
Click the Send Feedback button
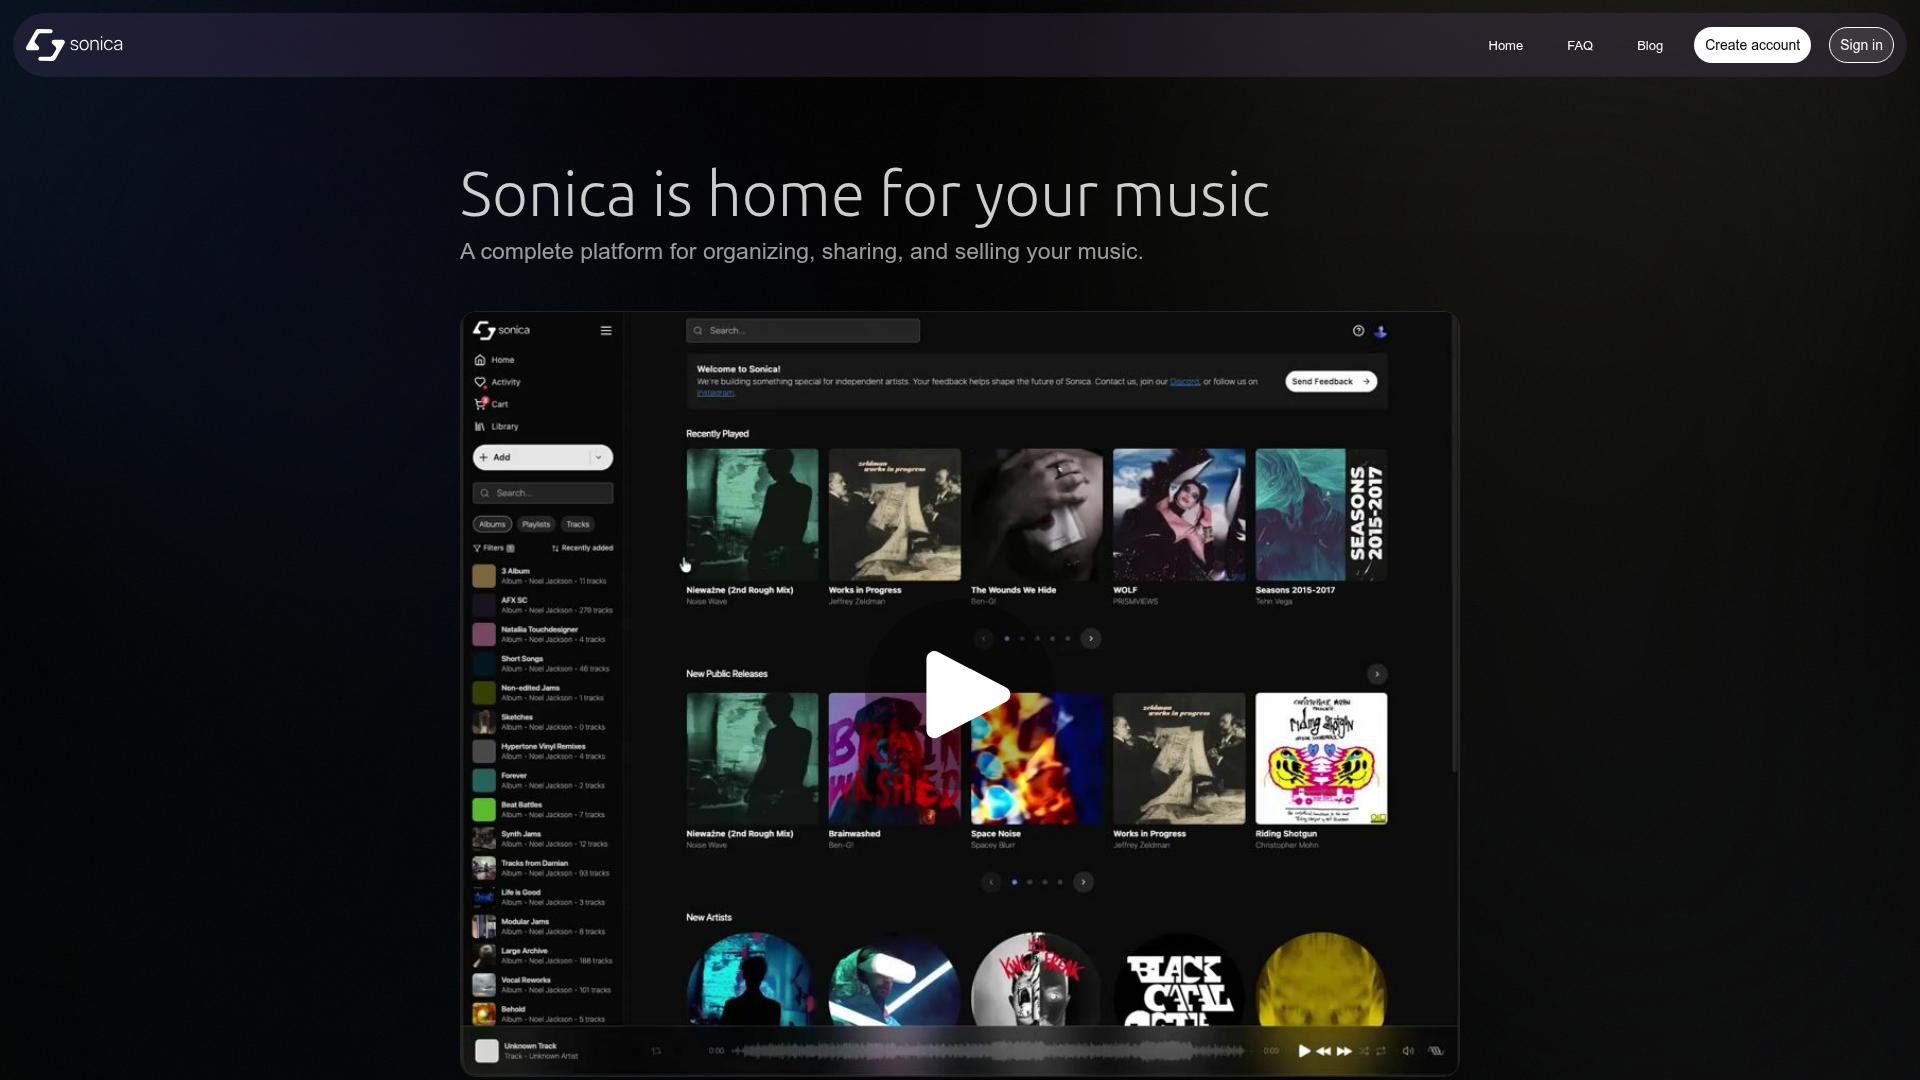point(1331,382)
